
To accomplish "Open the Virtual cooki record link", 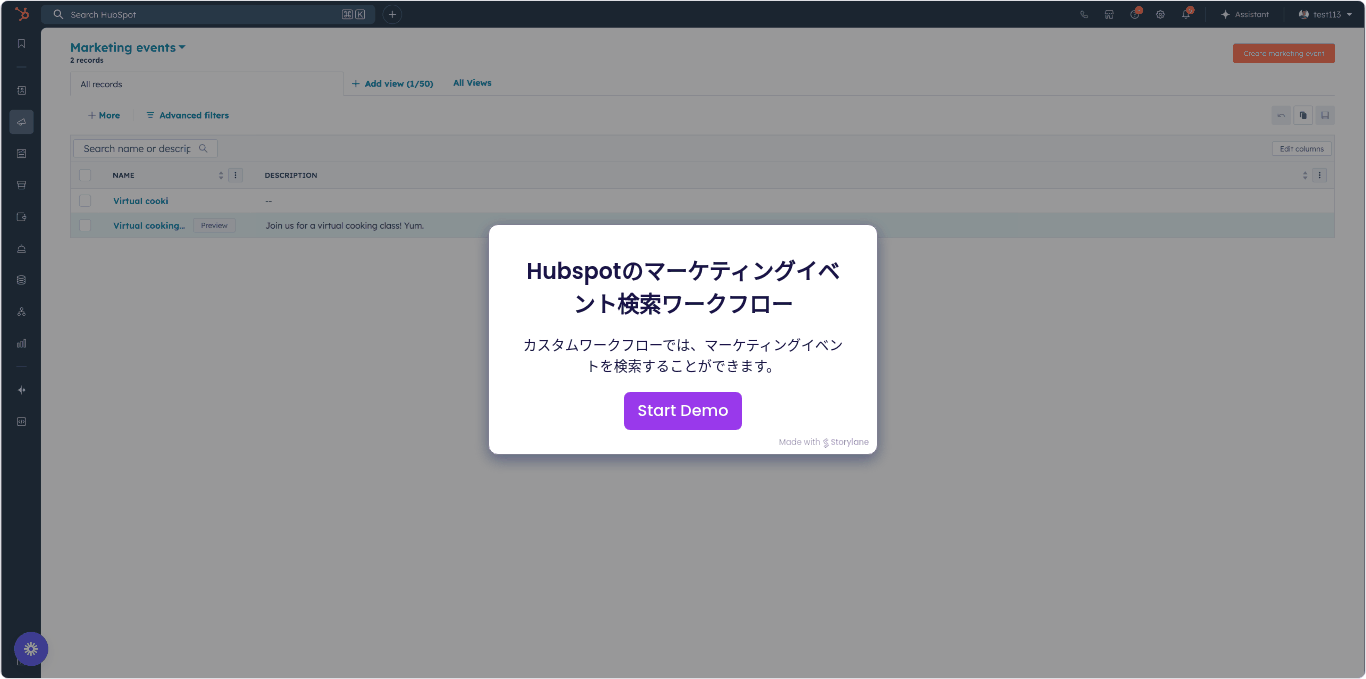I will [x=141, y=201].
